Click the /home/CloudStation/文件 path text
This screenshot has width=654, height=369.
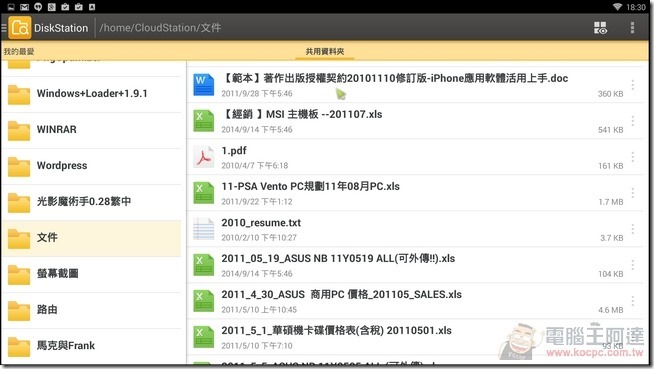pos(160,28)
